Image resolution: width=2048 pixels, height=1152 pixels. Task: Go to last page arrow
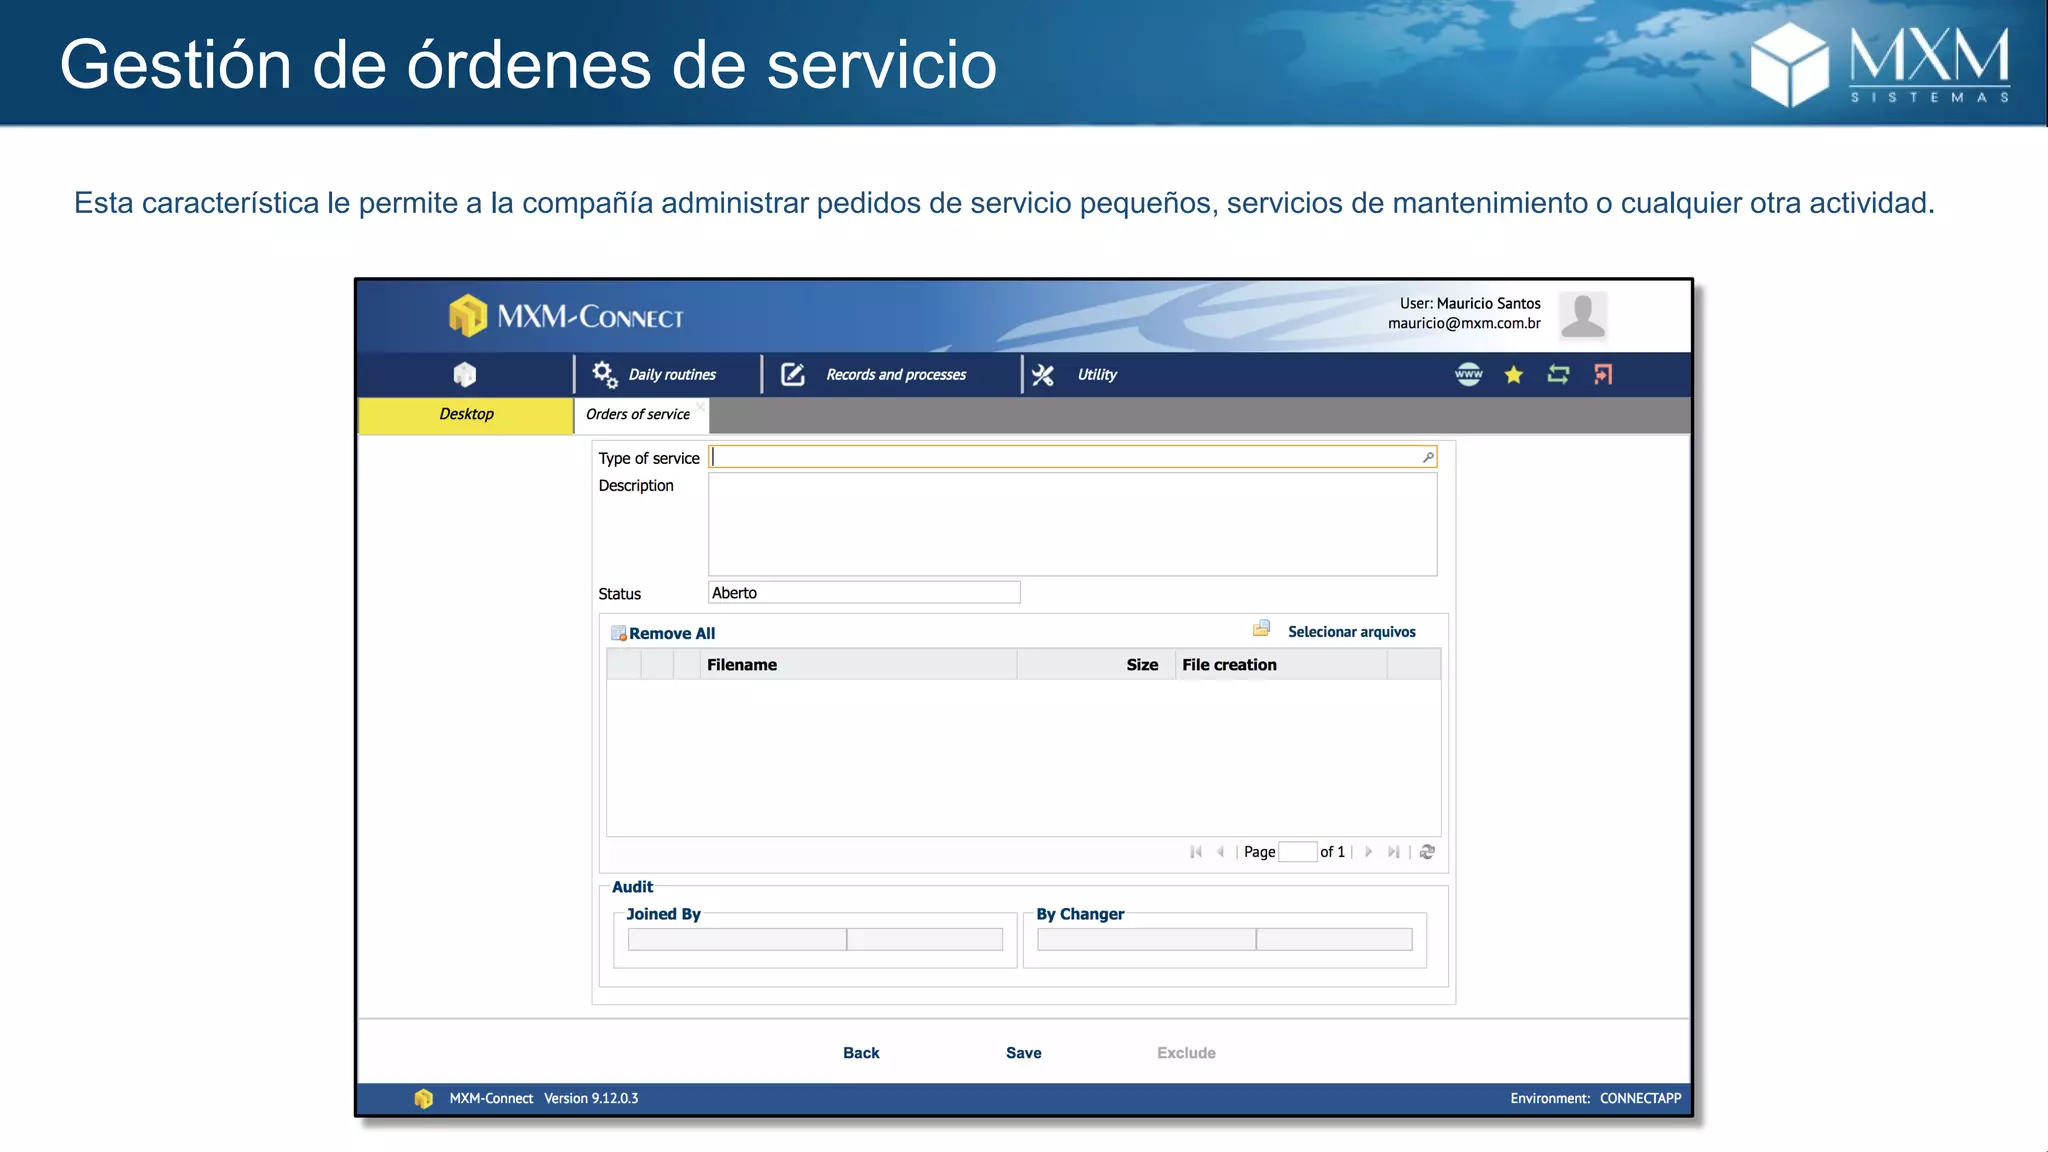click(1393, 852)
